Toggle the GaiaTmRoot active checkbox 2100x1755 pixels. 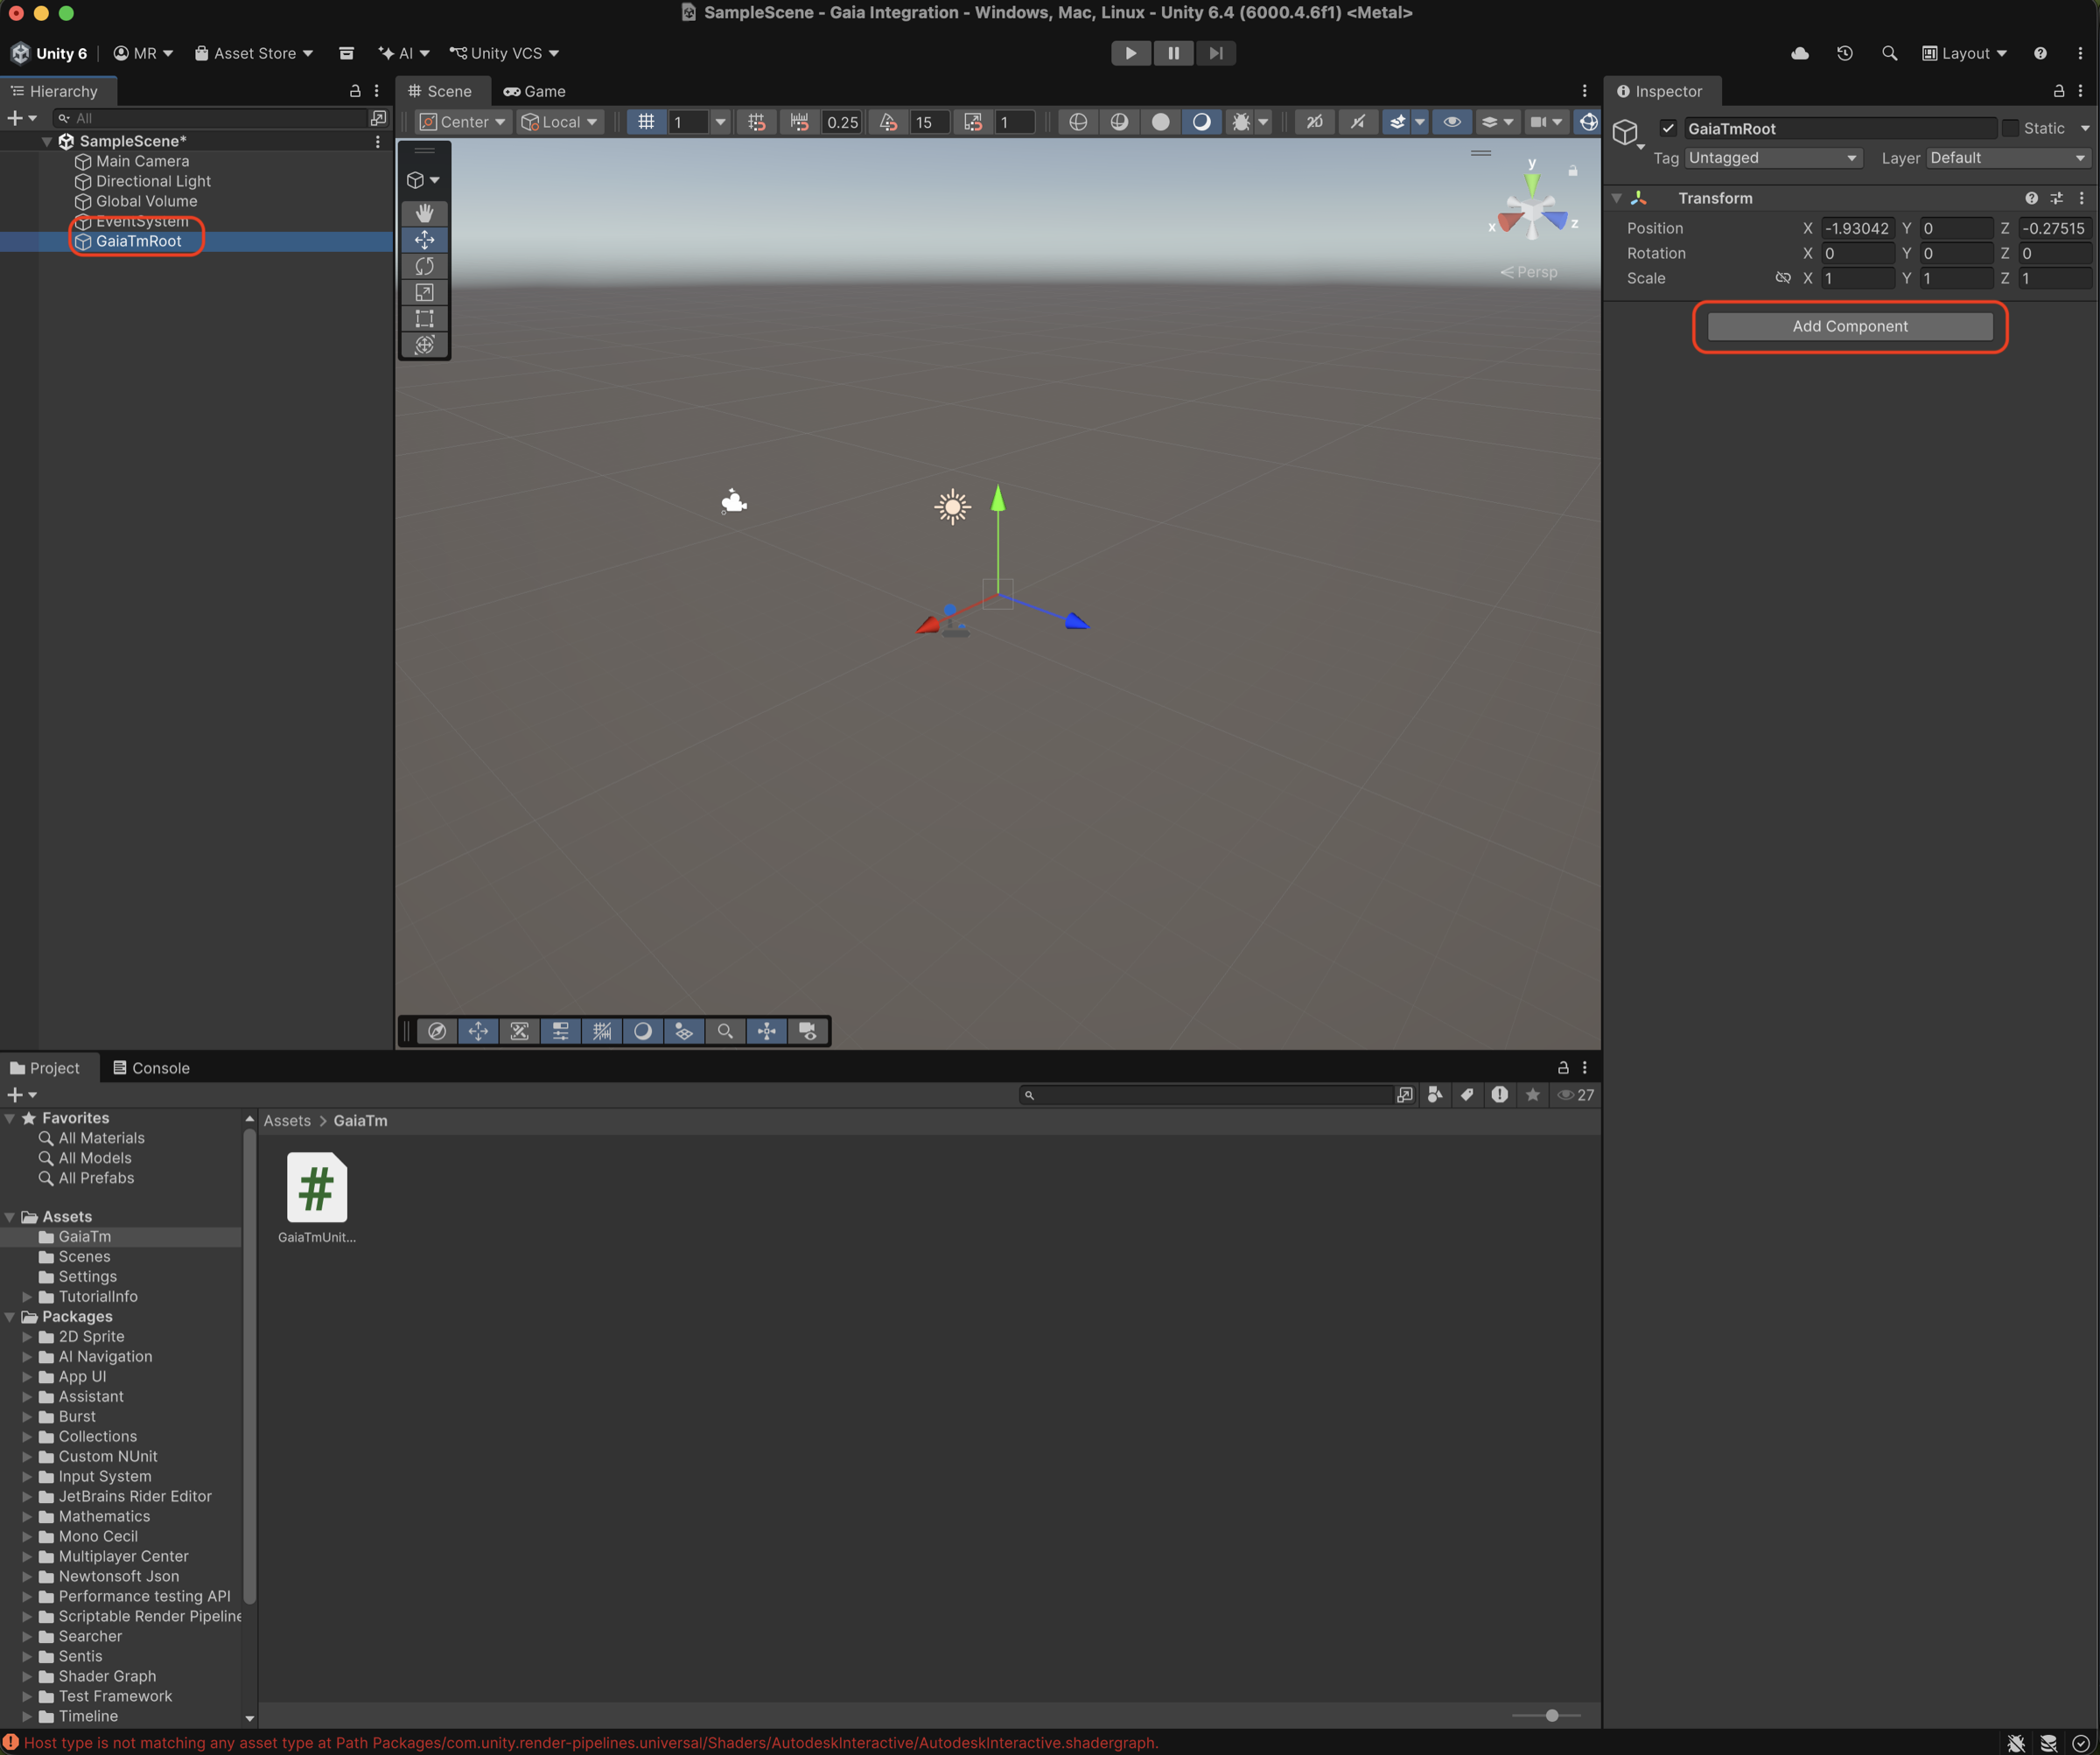1668,128
